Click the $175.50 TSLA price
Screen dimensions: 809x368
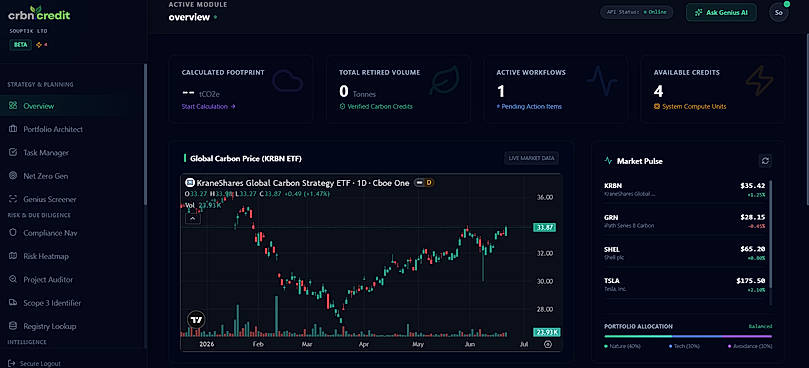point(751,281)
